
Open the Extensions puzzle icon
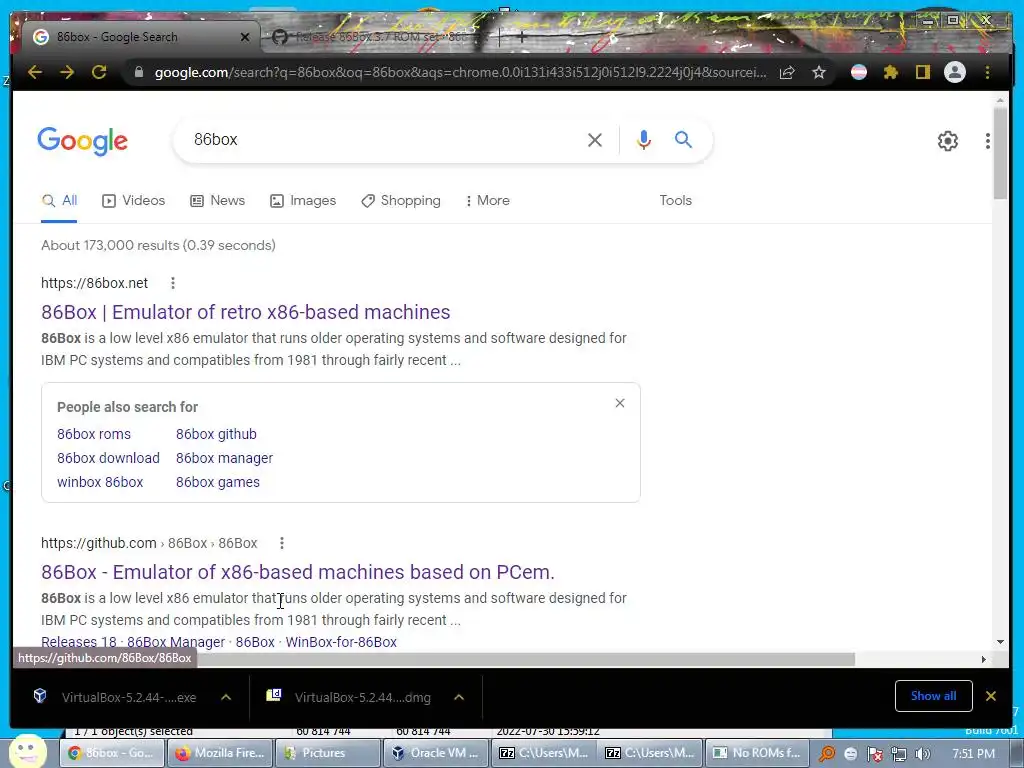891,72
